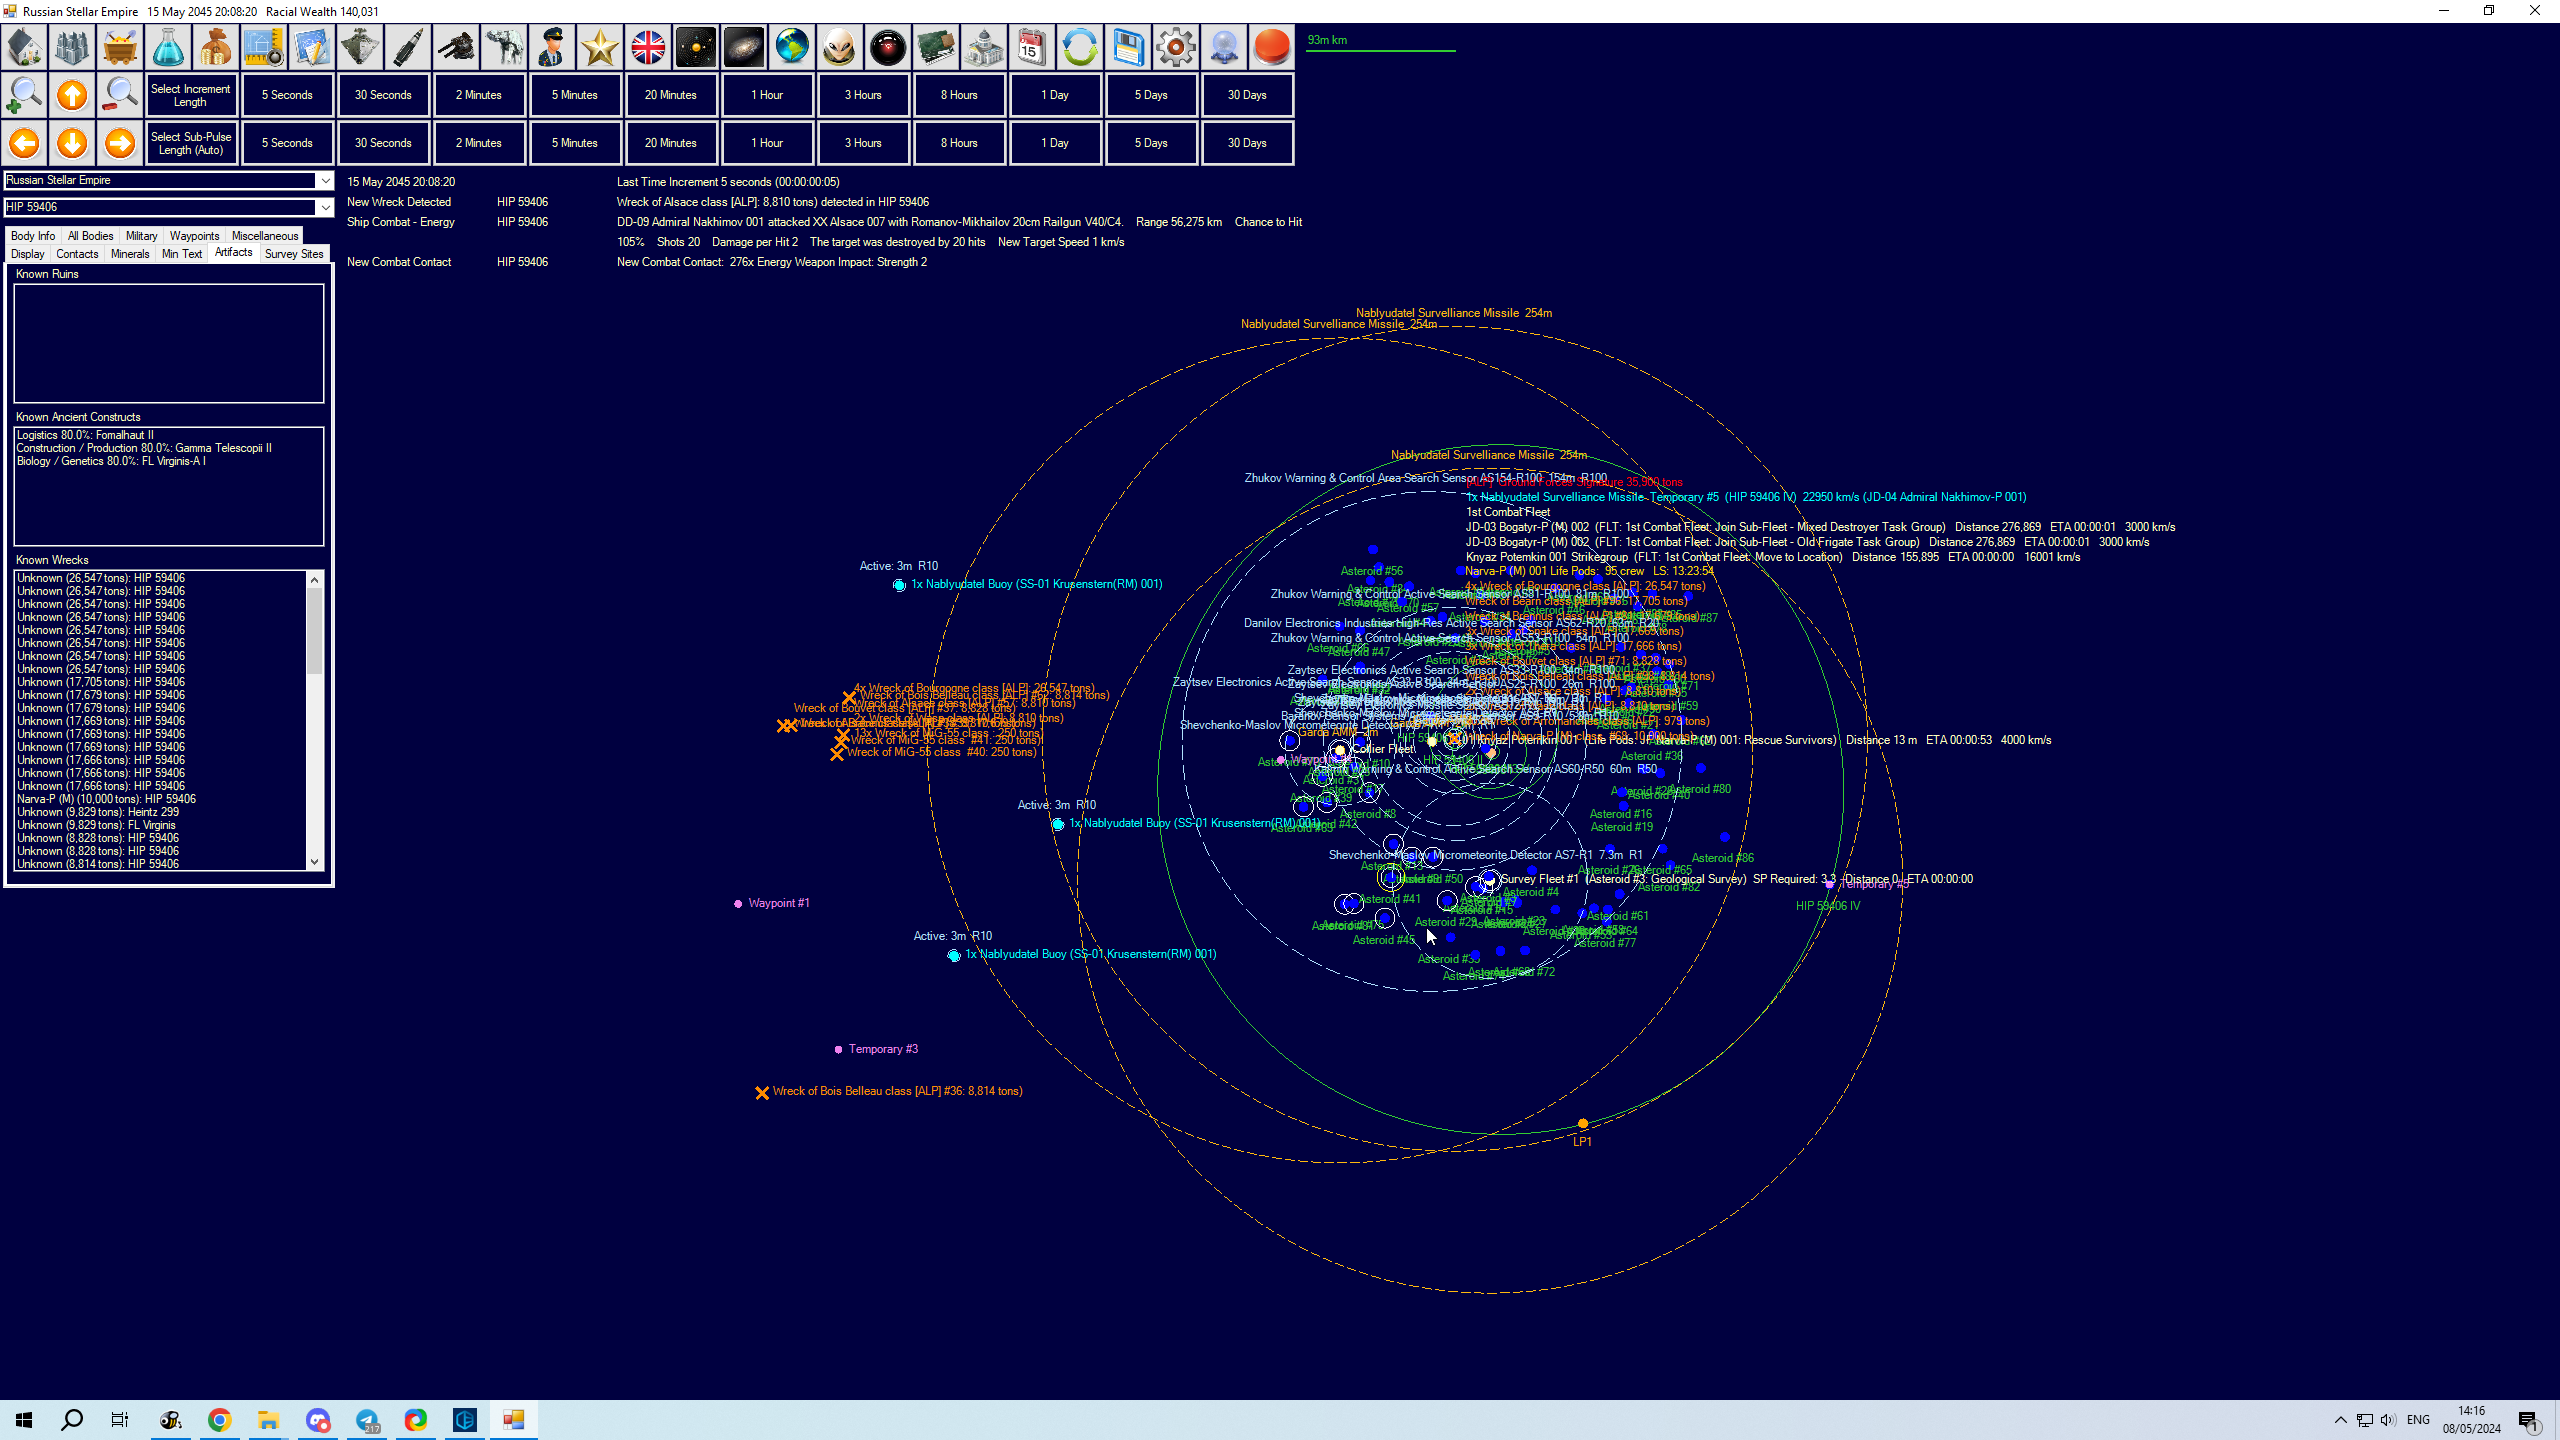Click the green refresh arrows icon
The width and height of the screenshot is (2560, 1440).
click(x=1079, y=47)
